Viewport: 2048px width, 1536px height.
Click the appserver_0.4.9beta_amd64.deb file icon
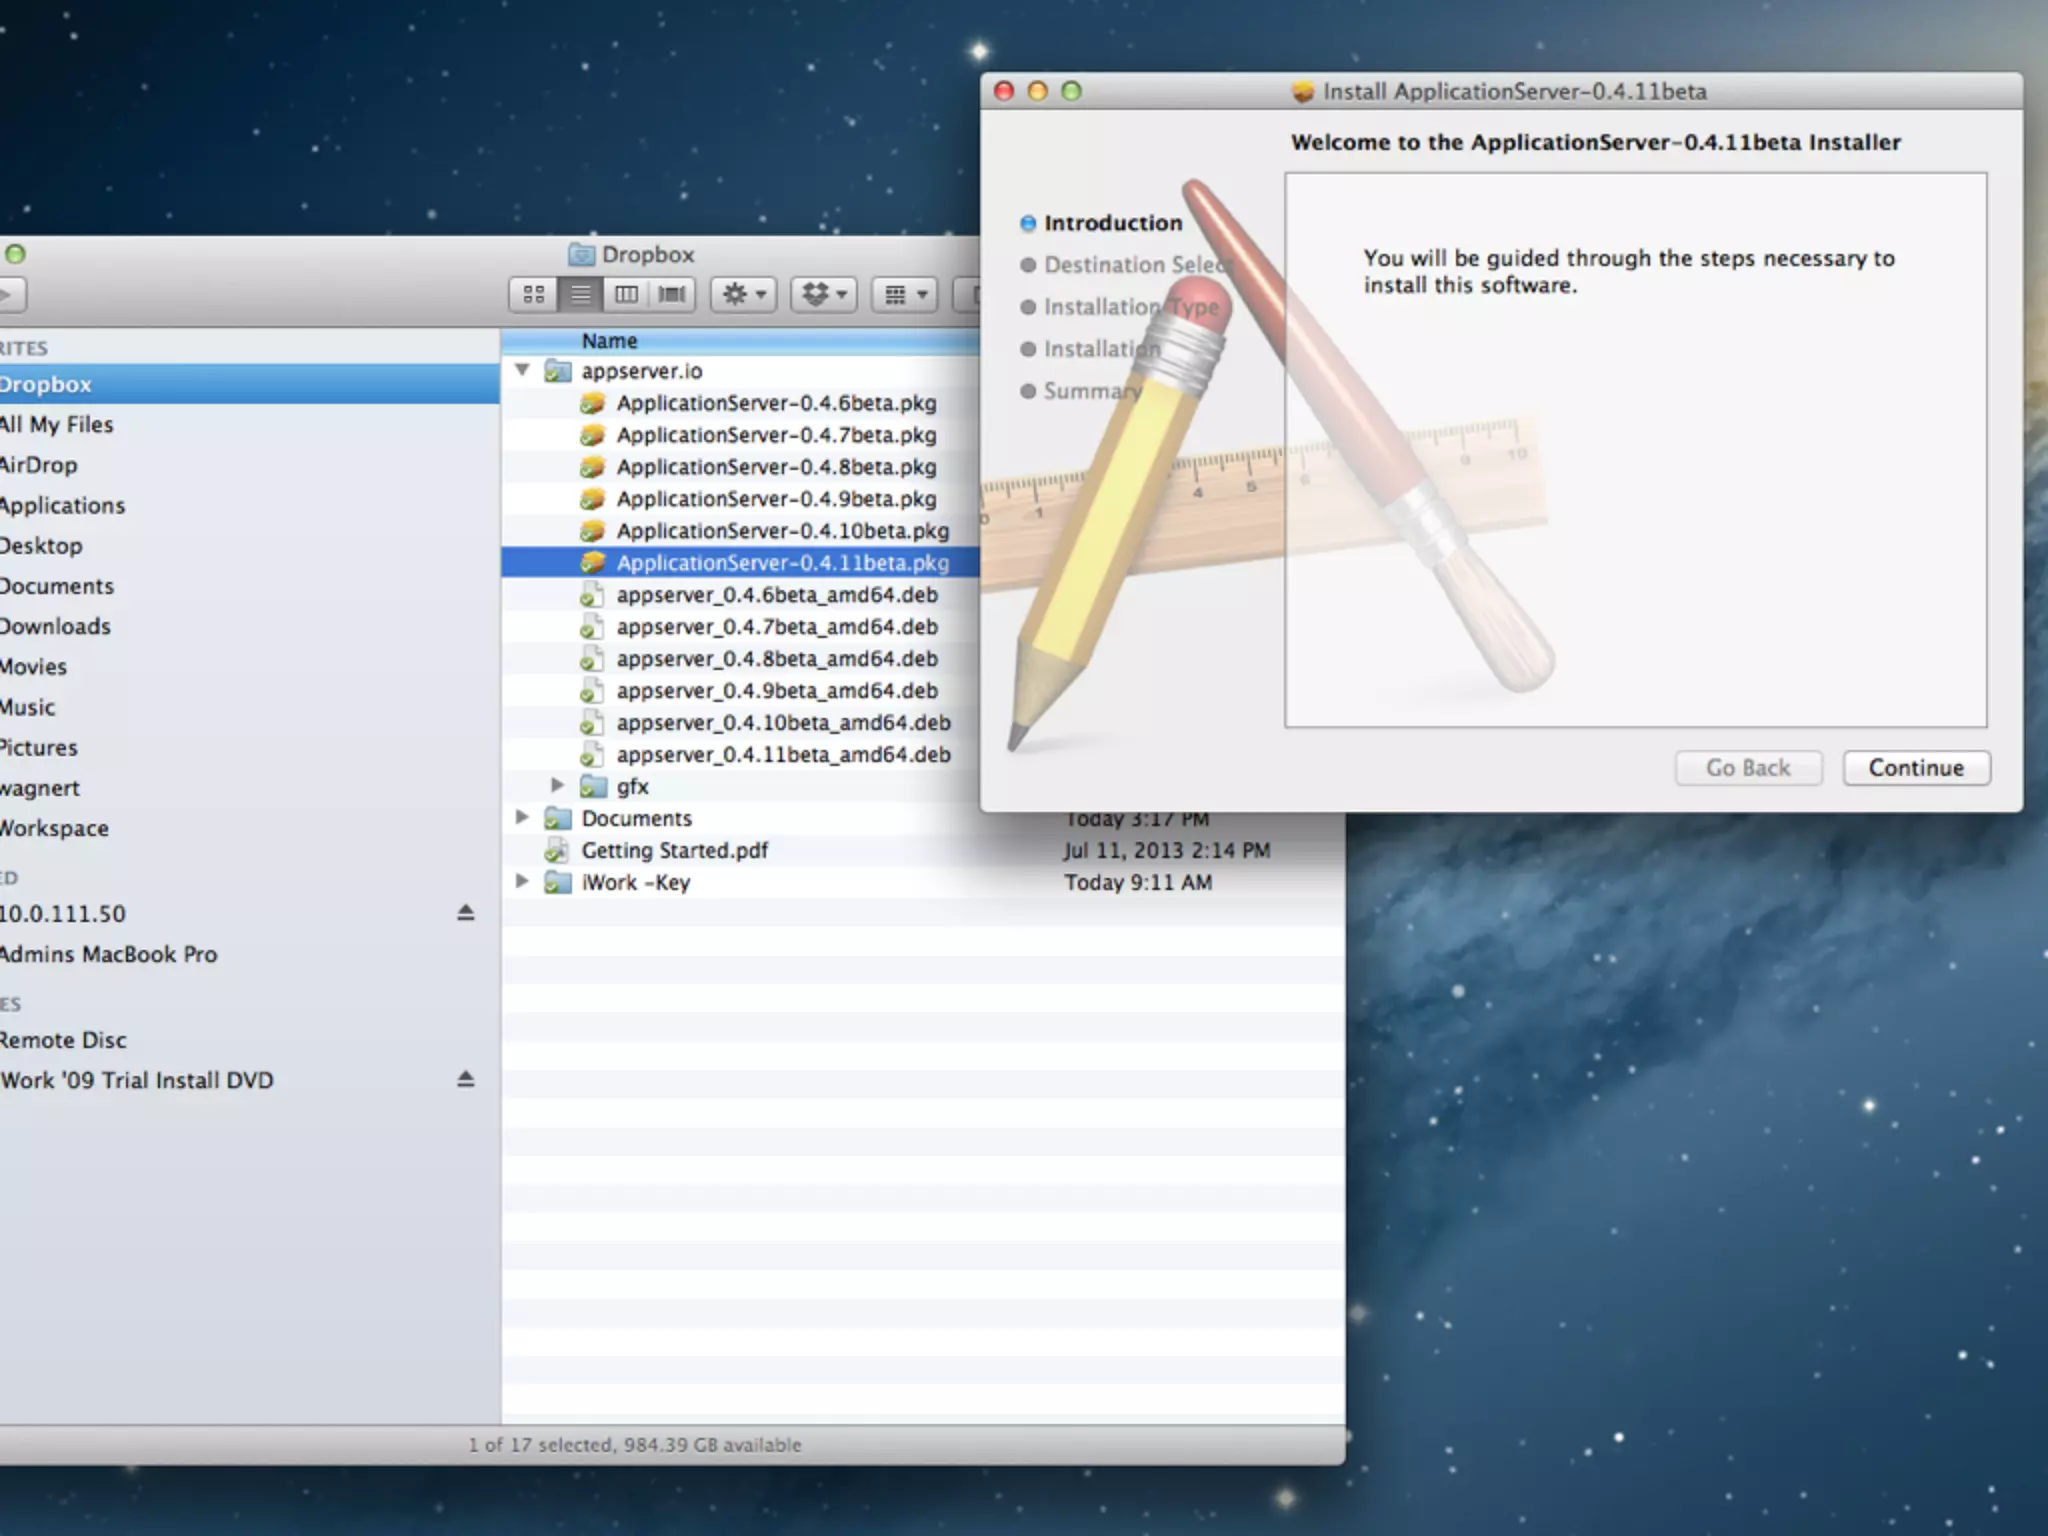[x=592, y=691]
